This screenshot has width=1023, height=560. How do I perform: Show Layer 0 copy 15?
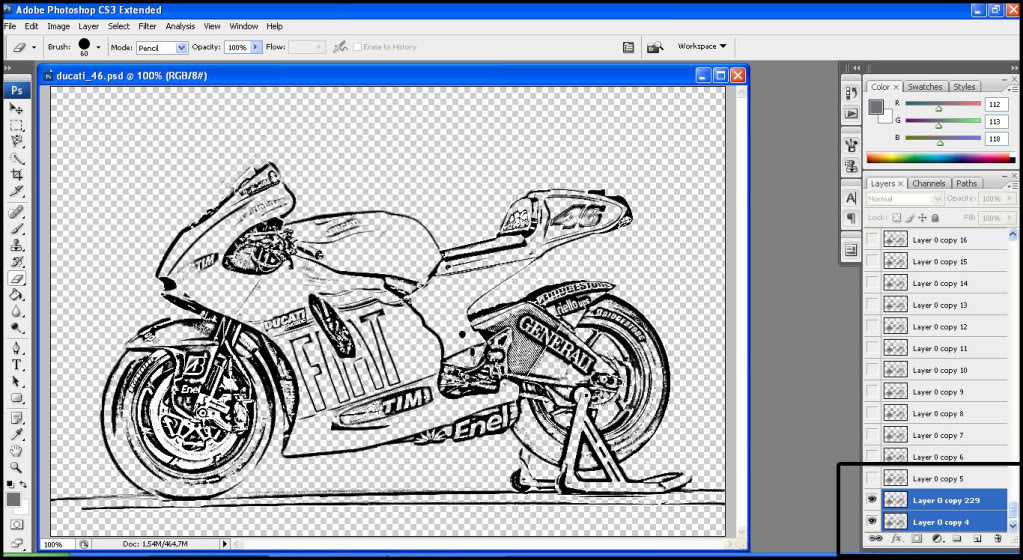(872, 261)
